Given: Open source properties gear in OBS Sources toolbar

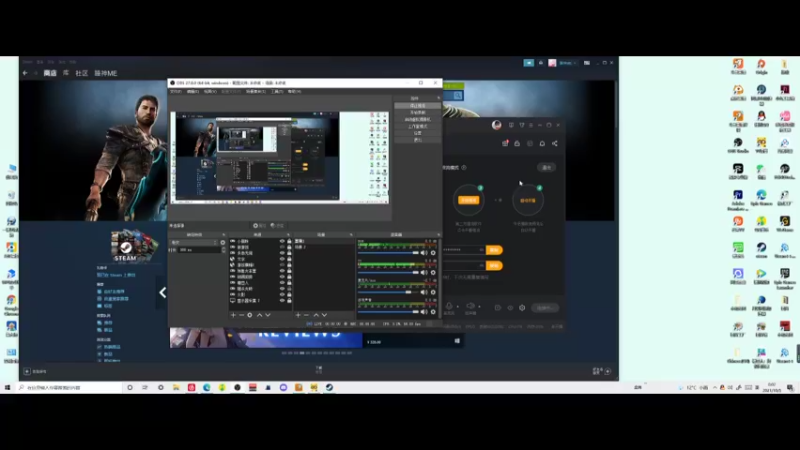Looking at the screenshot, I should click(249, 315).
